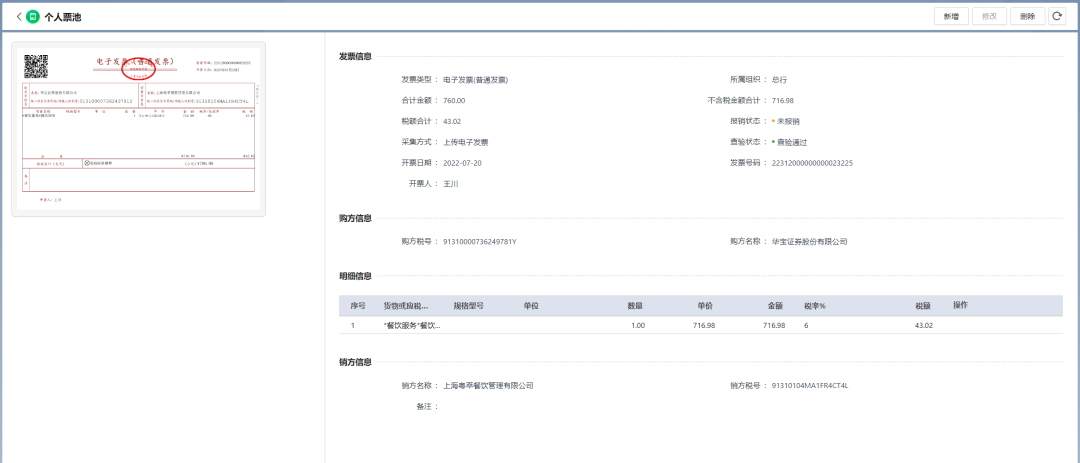Image resolution: width=1080 pixels, height=463 pixels.
Task: Click the 销方信息 section header
Action: coord(355,362)
